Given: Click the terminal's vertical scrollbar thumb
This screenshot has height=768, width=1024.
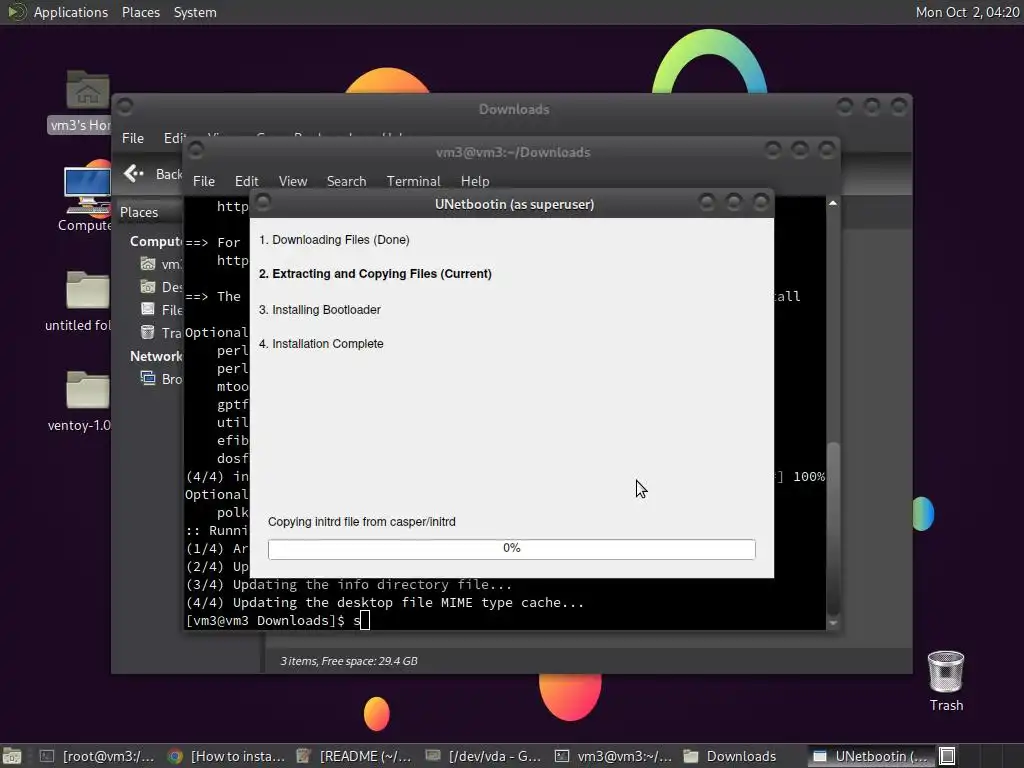Looking at the screenshot, I should tap(833, 528).
